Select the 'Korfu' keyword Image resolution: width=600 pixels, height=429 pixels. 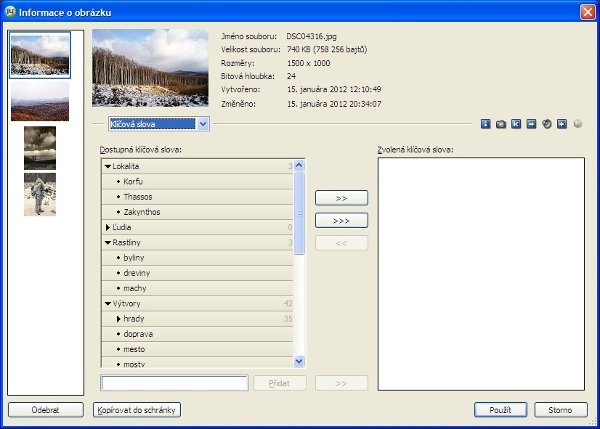134,181
